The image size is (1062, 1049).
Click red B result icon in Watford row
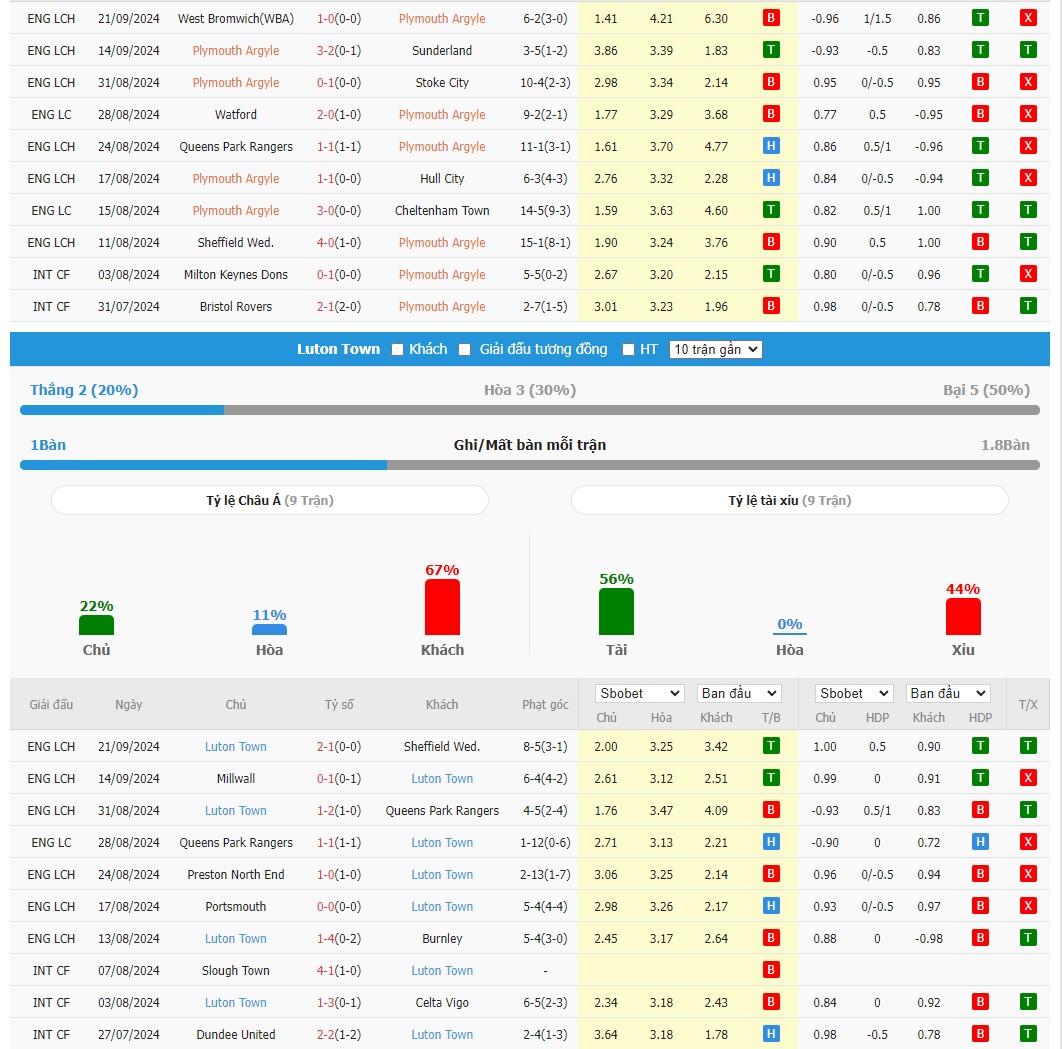[x=771, y=114]
